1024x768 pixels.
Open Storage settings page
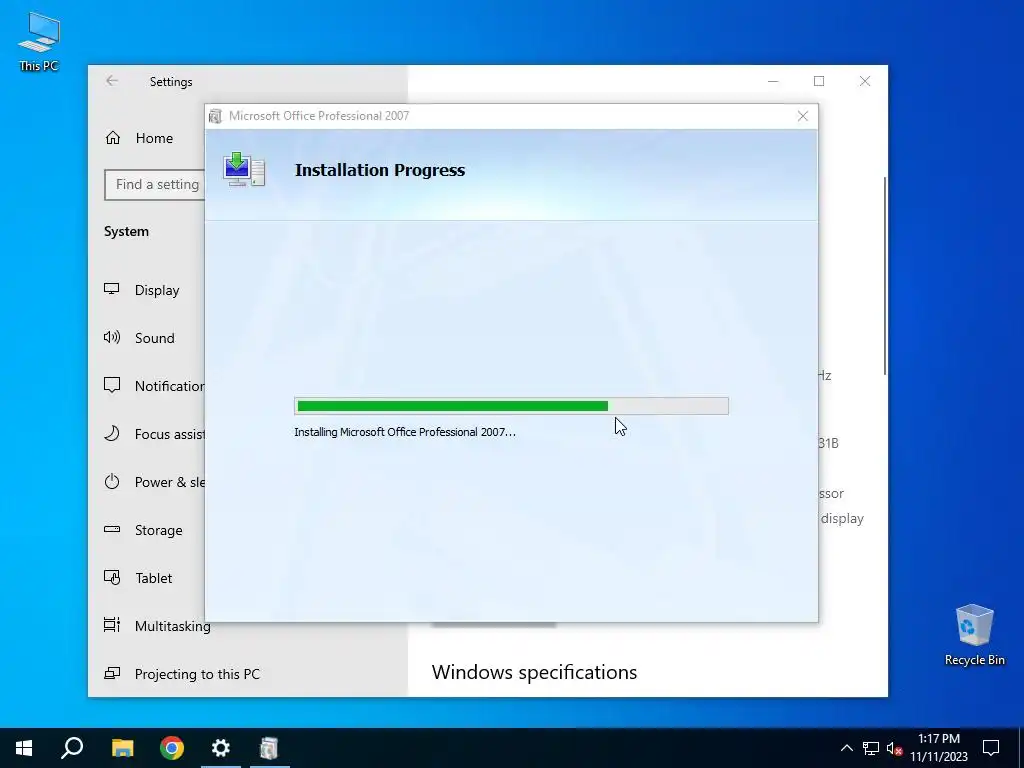(159, 530)
